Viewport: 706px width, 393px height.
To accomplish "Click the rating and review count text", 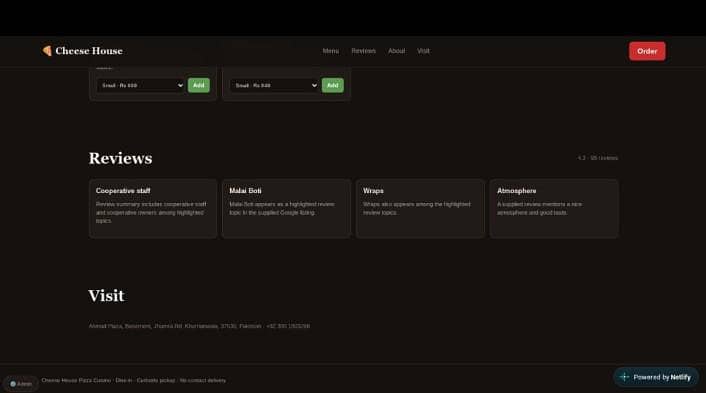I will coord(598,158).
